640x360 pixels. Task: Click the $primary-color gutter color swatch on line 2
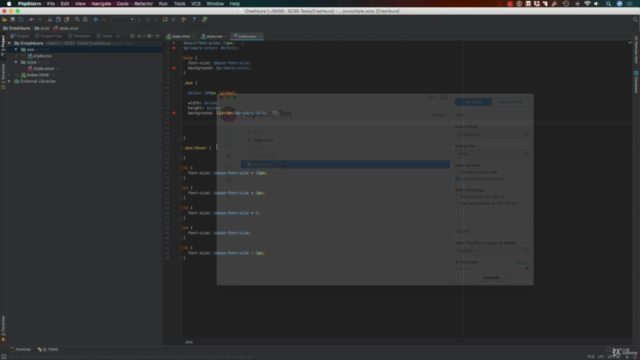(174, 48)
